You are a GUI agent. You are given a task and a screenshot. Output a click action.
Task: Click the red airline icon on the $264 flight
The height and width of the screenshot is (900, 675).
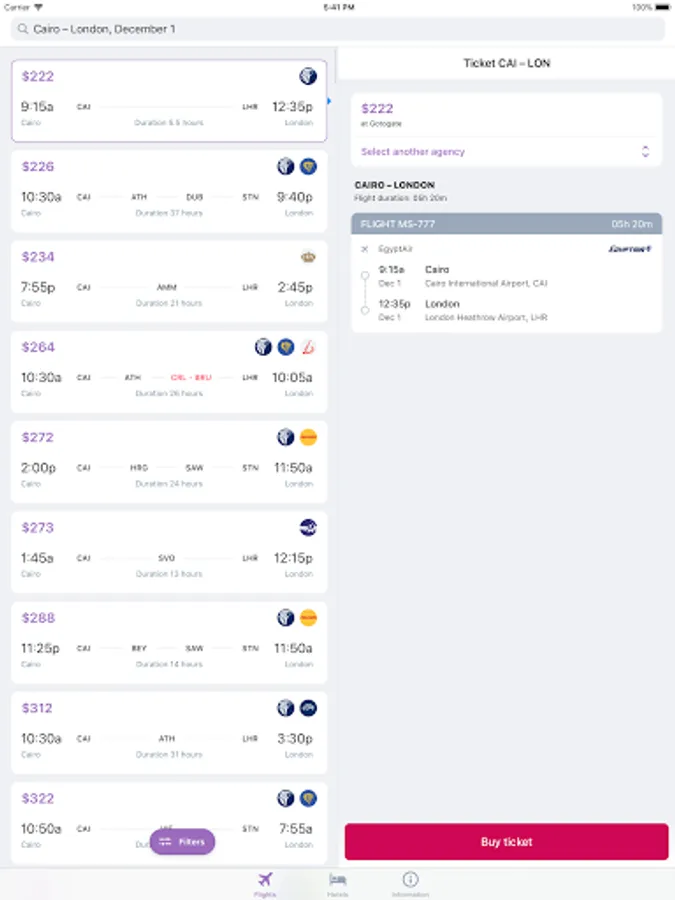pyautogui.click(x=308, y=347)
